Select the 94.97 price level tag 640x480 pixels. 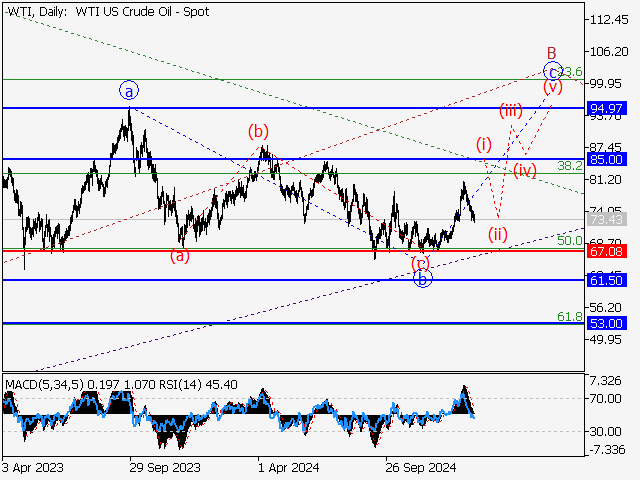(607, 107)
